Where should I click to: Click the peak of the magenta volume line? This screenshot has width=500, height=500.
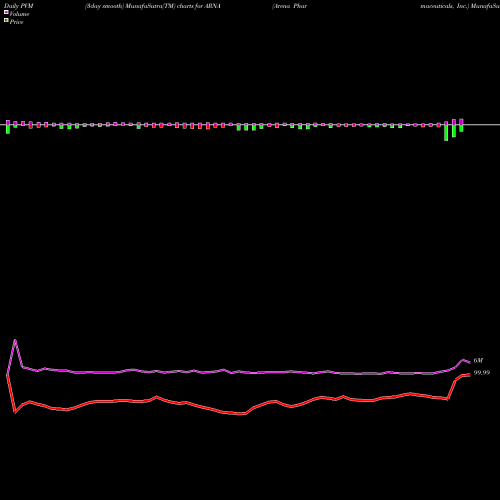[15, 340]
